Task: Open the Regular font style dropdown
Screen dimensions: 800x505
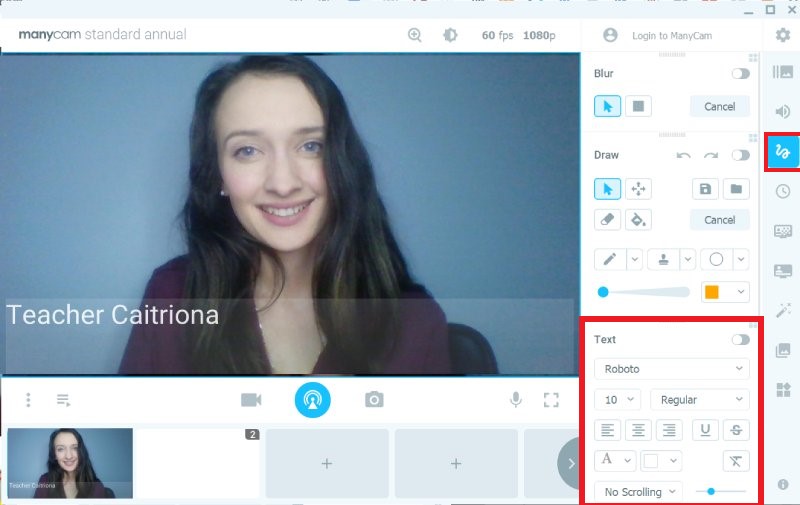Action: [x=700, y=399]
